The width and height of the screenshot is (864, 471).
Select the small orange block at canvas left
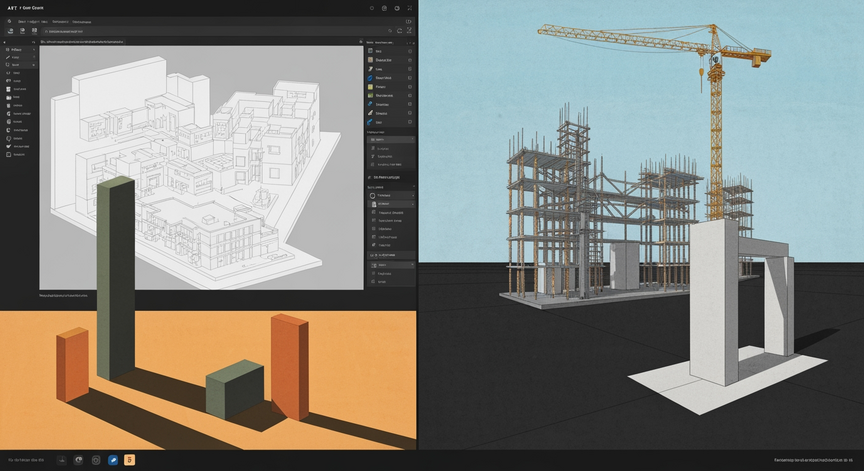72,364
